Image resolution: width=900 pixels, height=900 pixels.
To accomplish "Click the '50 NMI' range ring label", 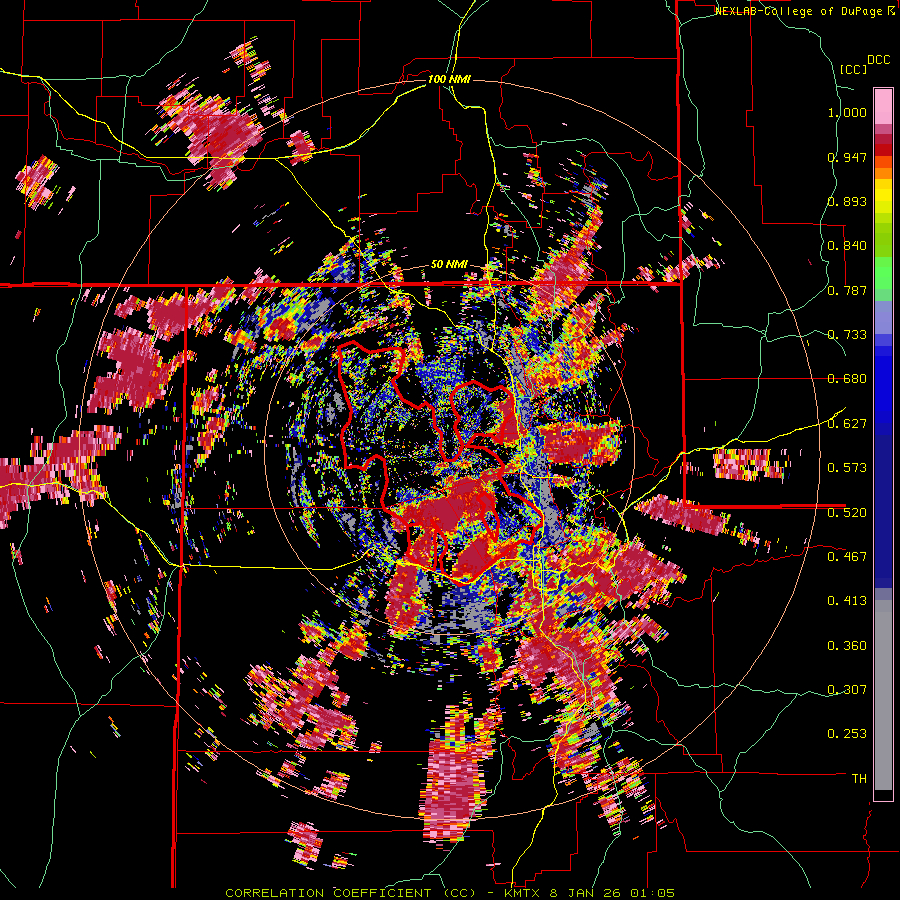I will tap(449, 265).
